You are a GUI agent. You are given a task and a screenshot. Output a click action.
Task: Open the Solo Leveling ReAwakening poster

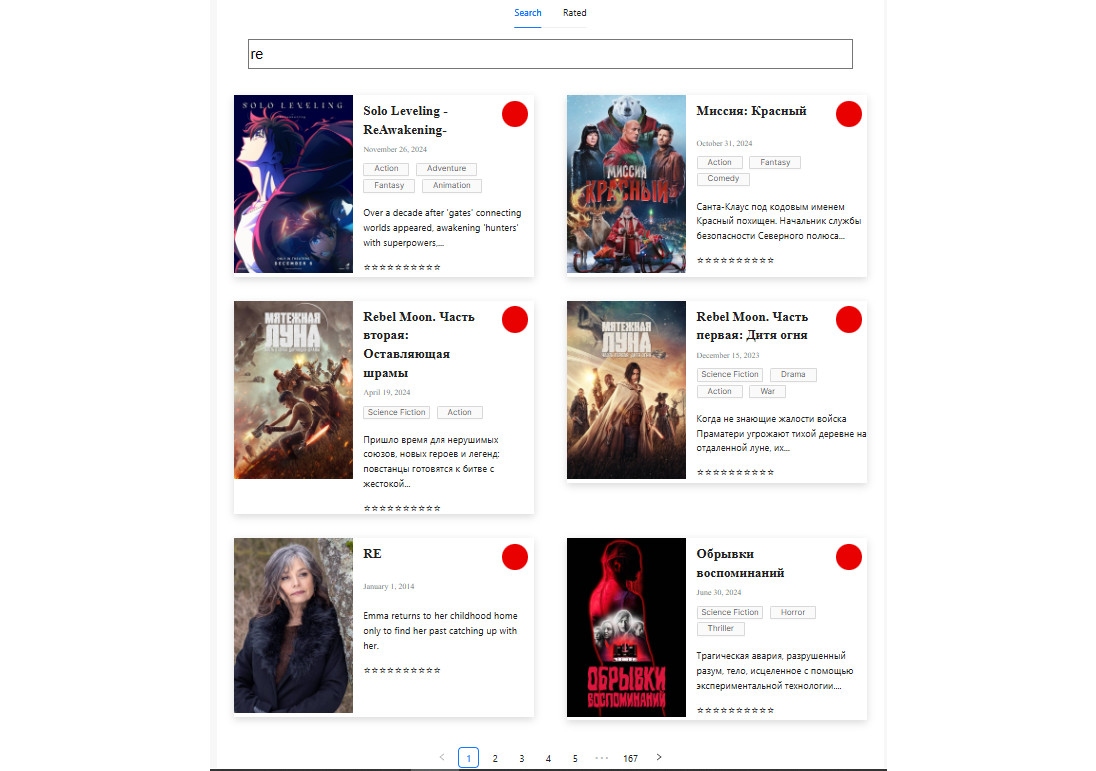pyautogui.click(x=294, y=184)
